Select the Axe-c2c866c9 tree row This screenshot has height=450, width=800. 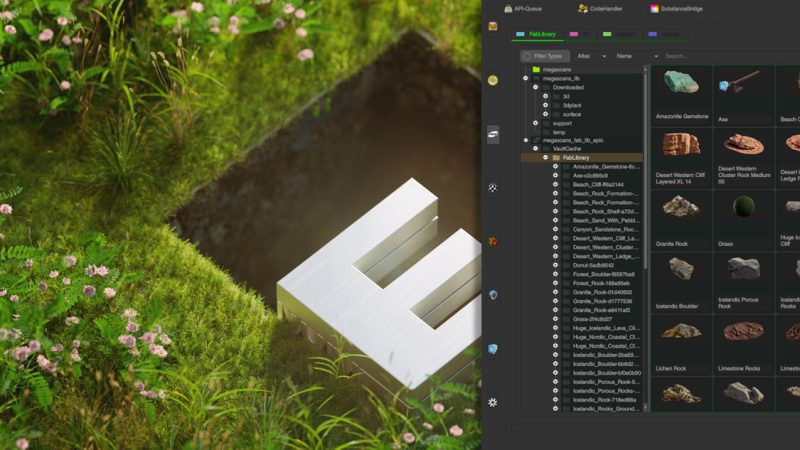(582, 176)
